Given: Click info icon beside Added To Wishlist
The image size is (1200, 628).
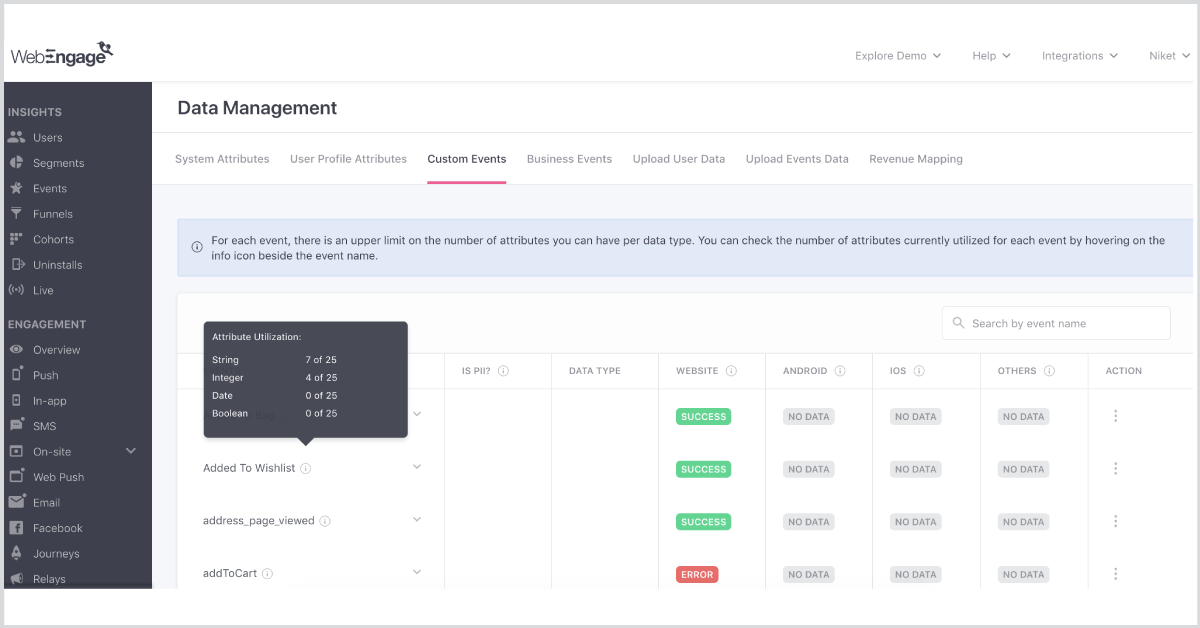Looking at the screenshot, I should 306,468.
